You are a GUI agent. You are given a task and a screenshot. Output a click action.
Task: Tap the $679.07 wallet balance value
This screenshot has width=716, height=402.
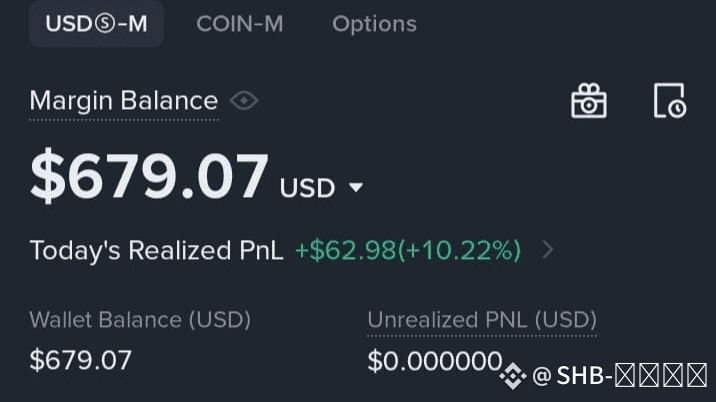(x=81, y=360)
